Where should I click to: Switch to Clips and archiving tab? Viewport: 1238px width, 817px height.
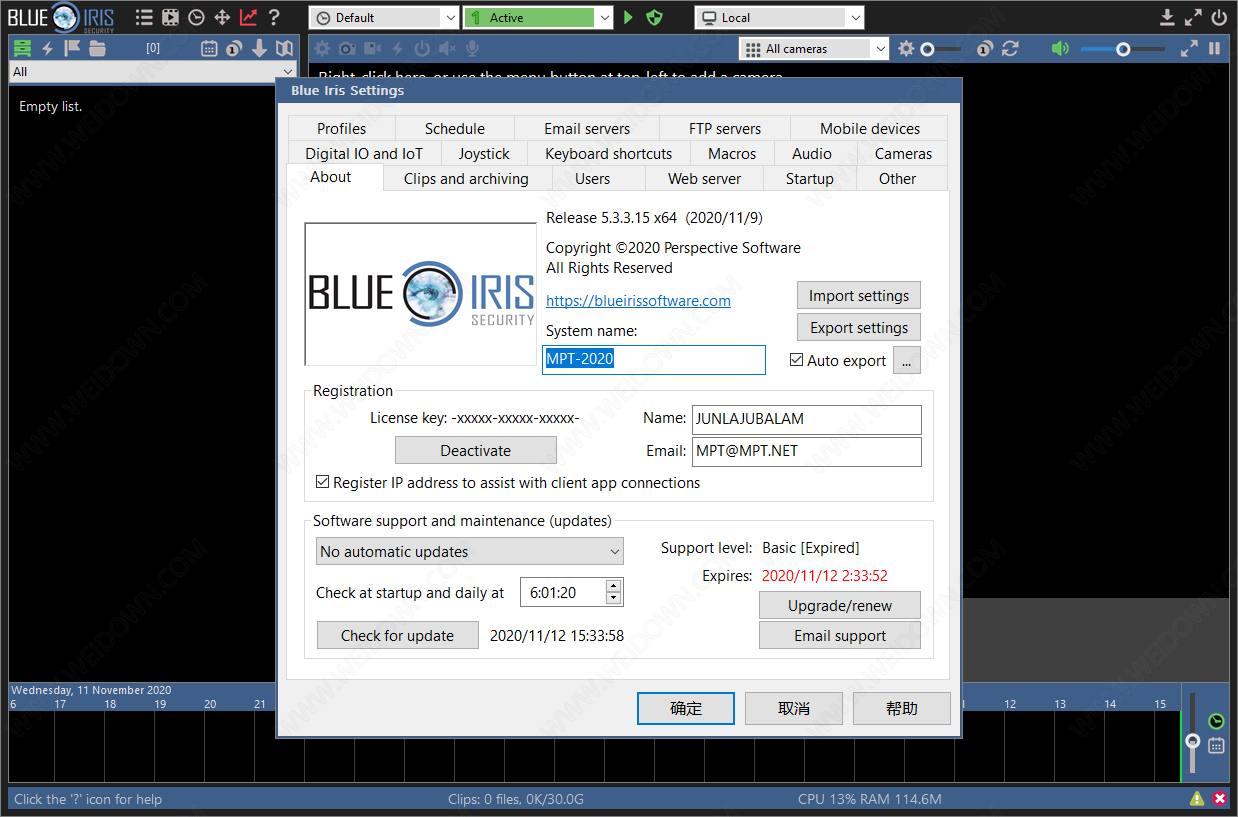coord(466,178)
